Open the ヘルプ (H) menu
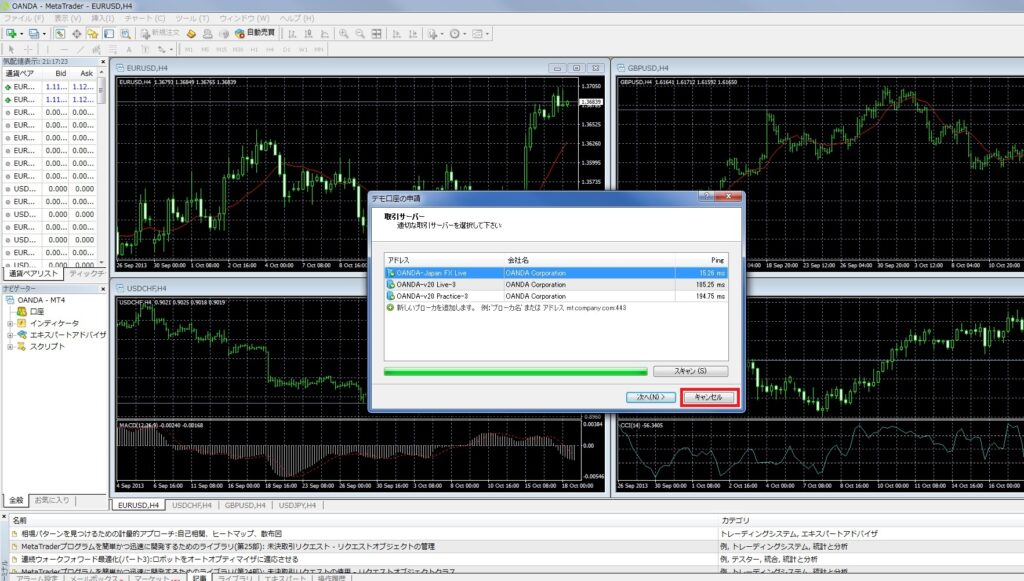 296,18
